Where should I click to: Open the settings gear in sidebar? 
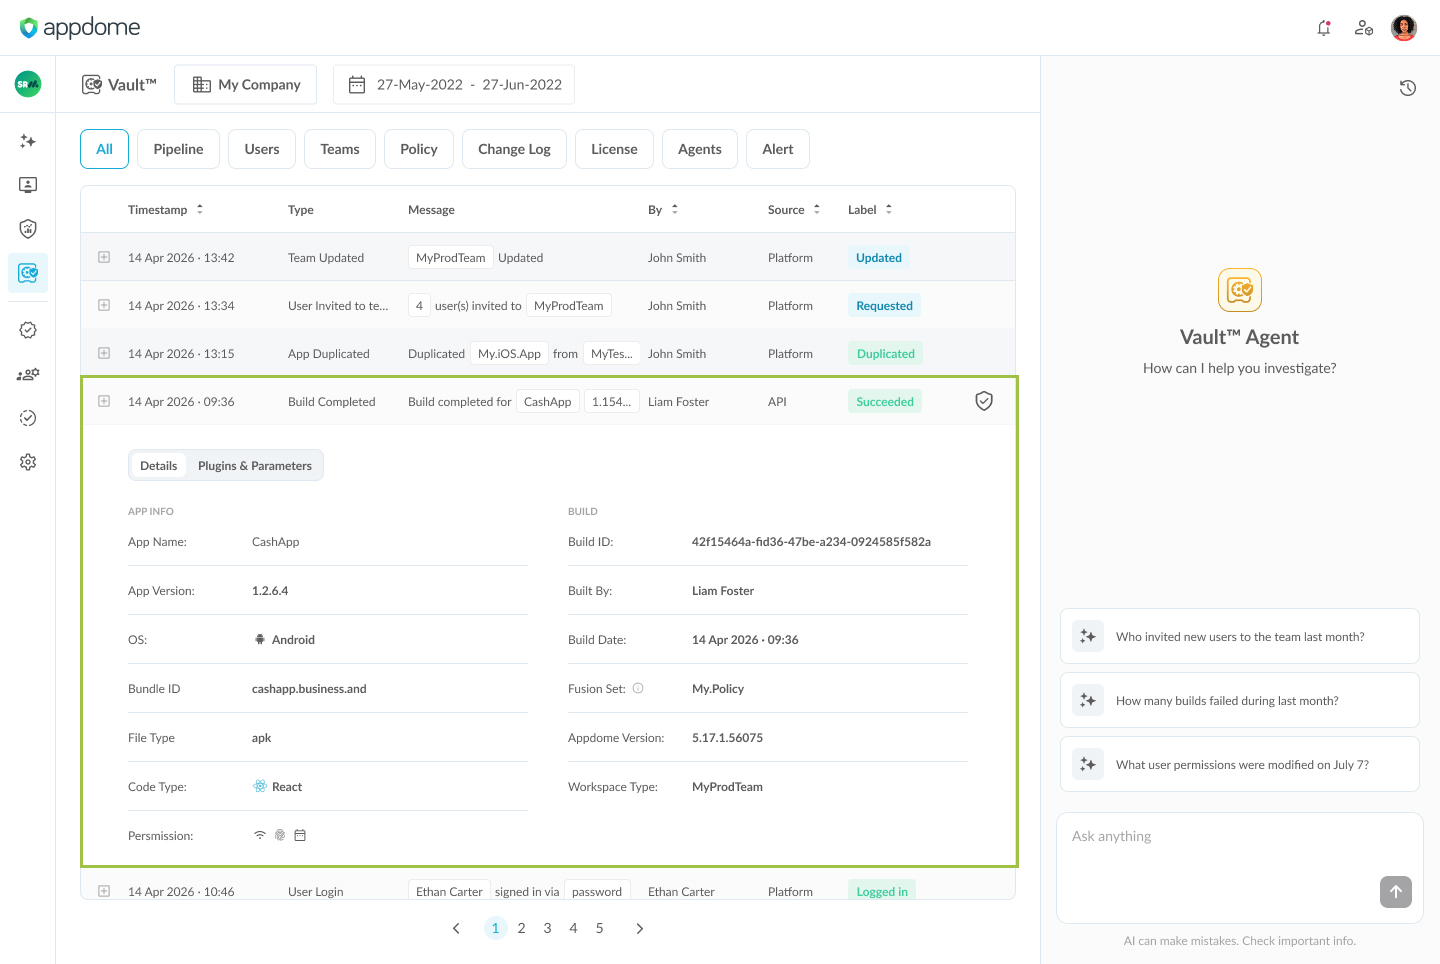(28, 462)
